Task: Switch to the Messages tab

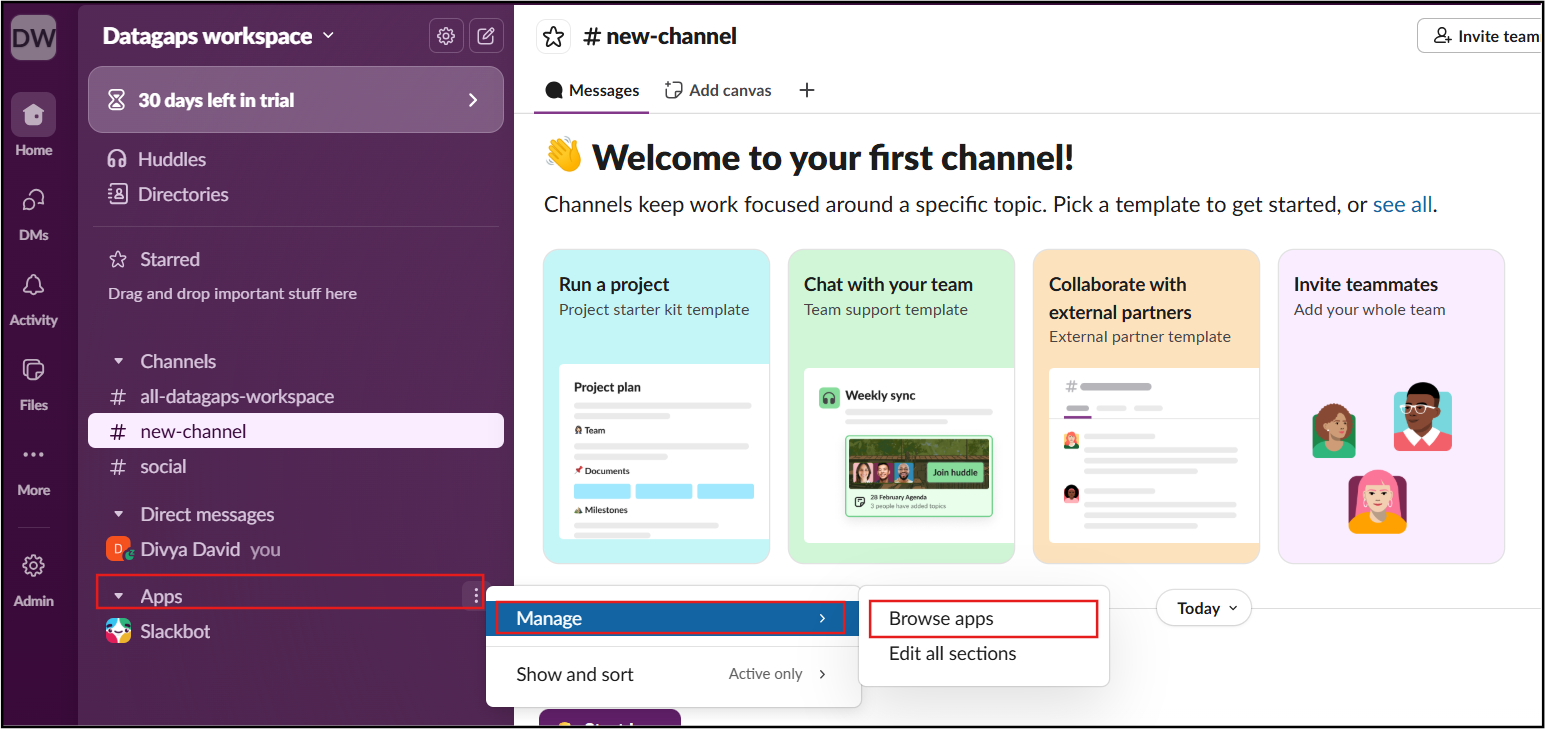Action: coord(592,90)
